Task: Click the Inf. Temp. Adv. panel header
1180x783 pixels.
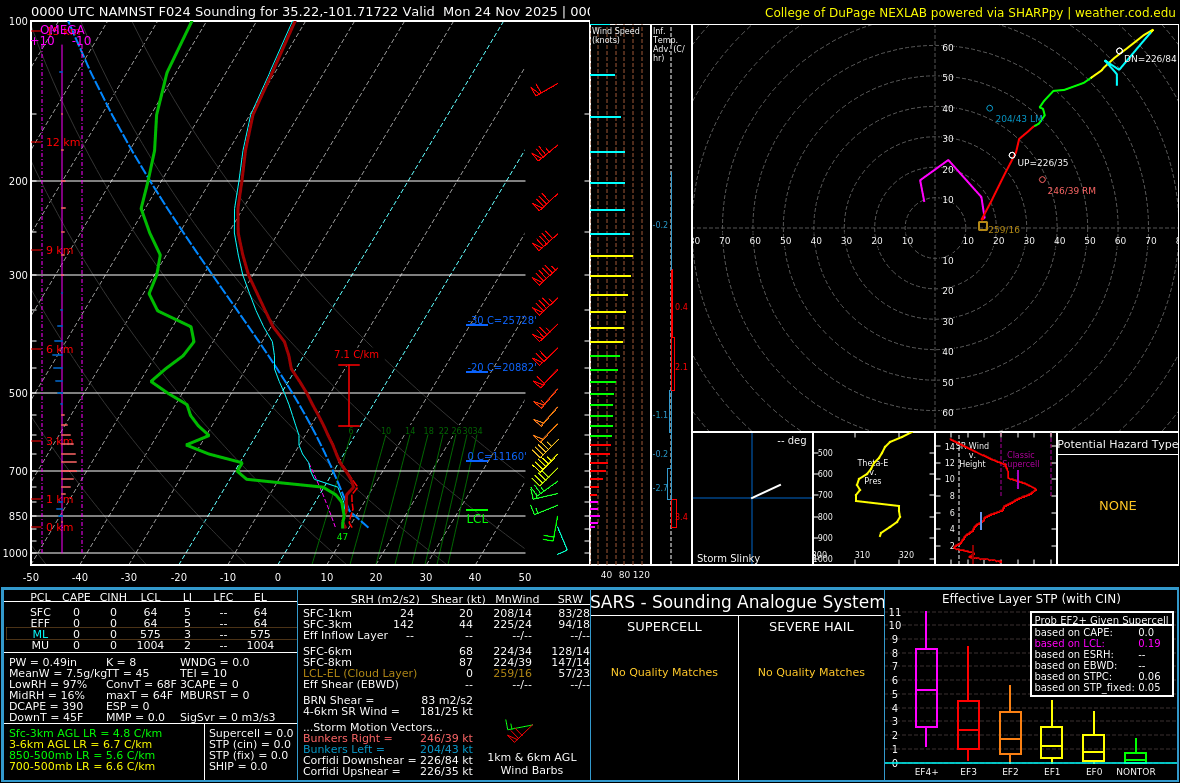Action: tap(668, 44)
